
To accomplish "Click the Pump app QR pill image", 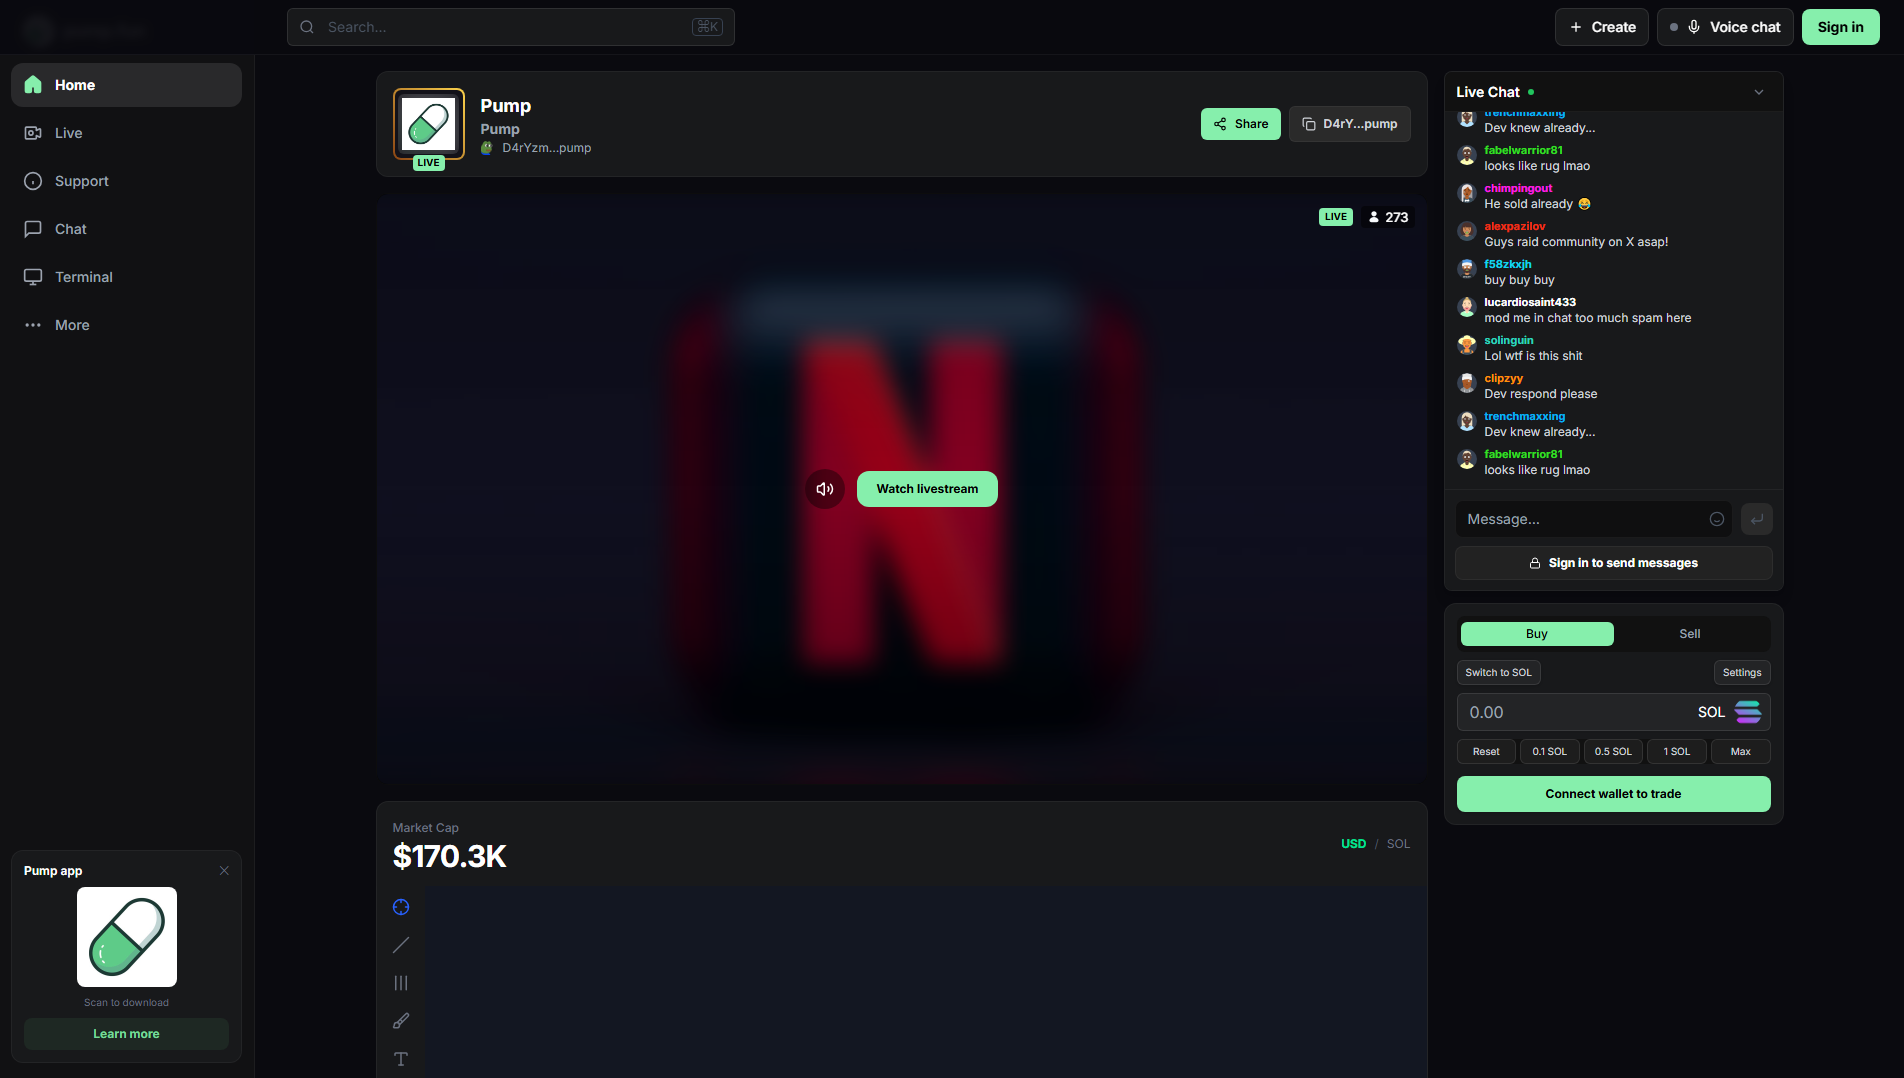I will pos(127,937).
